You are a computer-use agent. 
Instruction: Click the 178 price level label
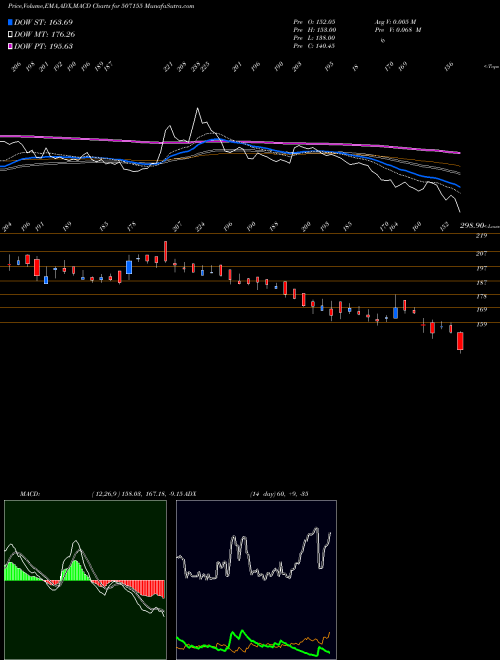(481, 296)
